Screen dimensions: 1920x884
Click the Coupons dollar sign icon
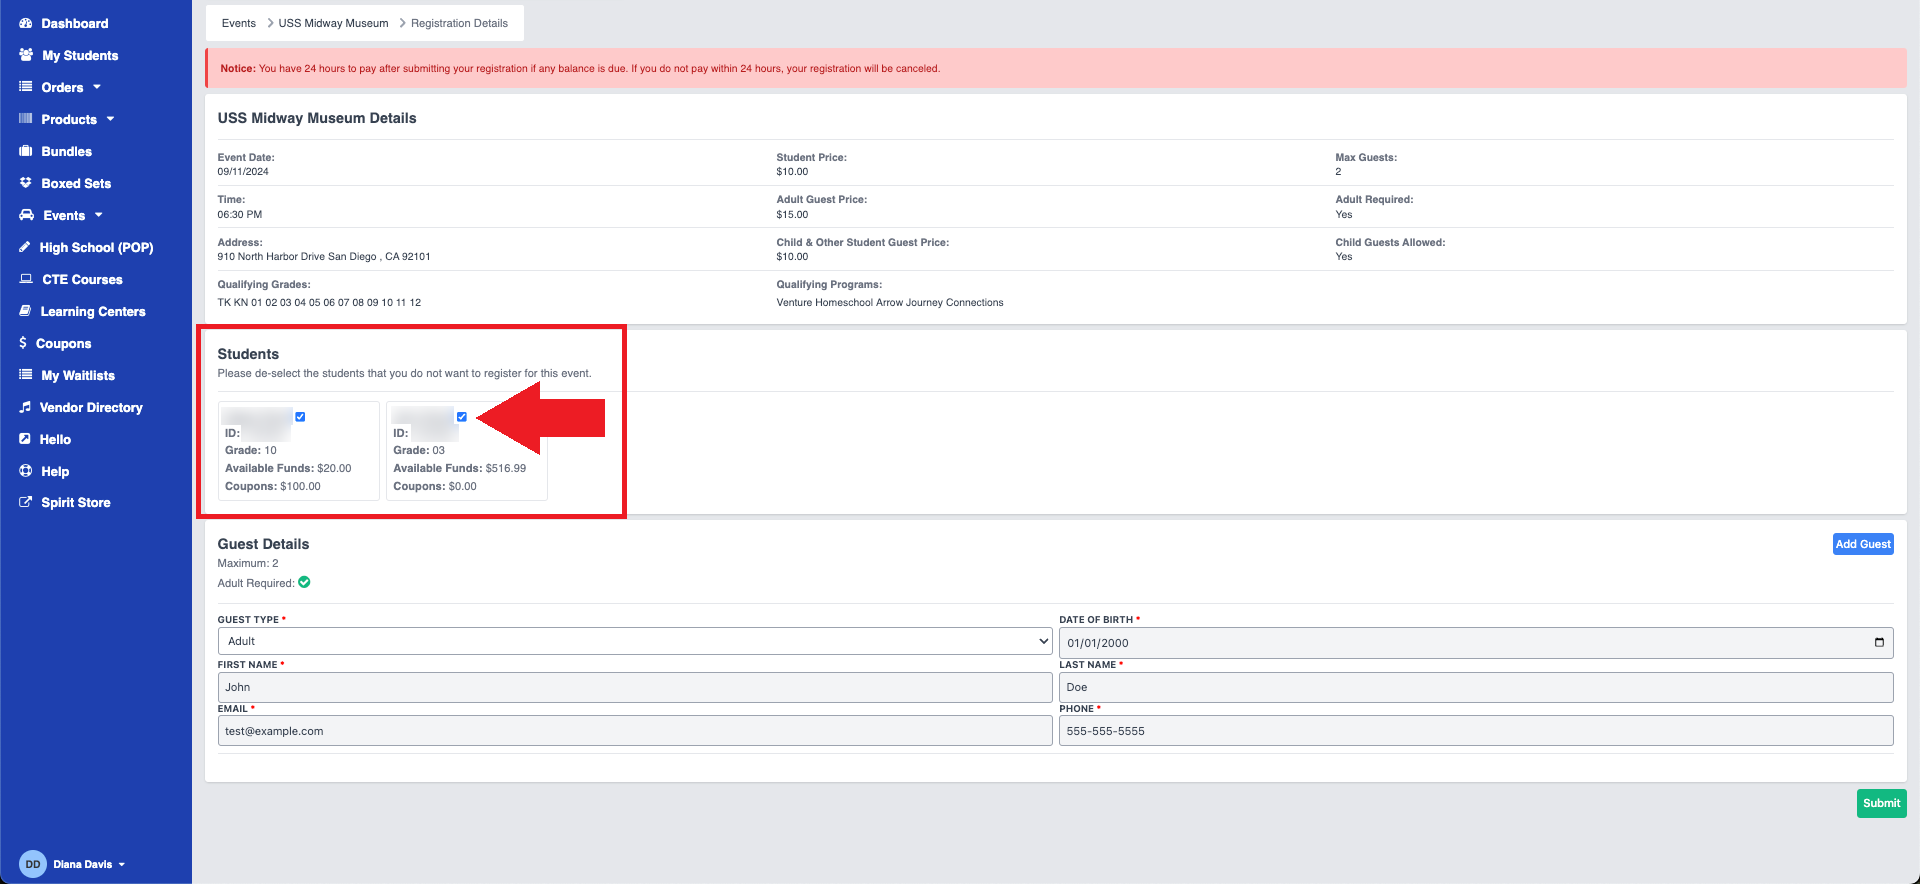point(23,343)
